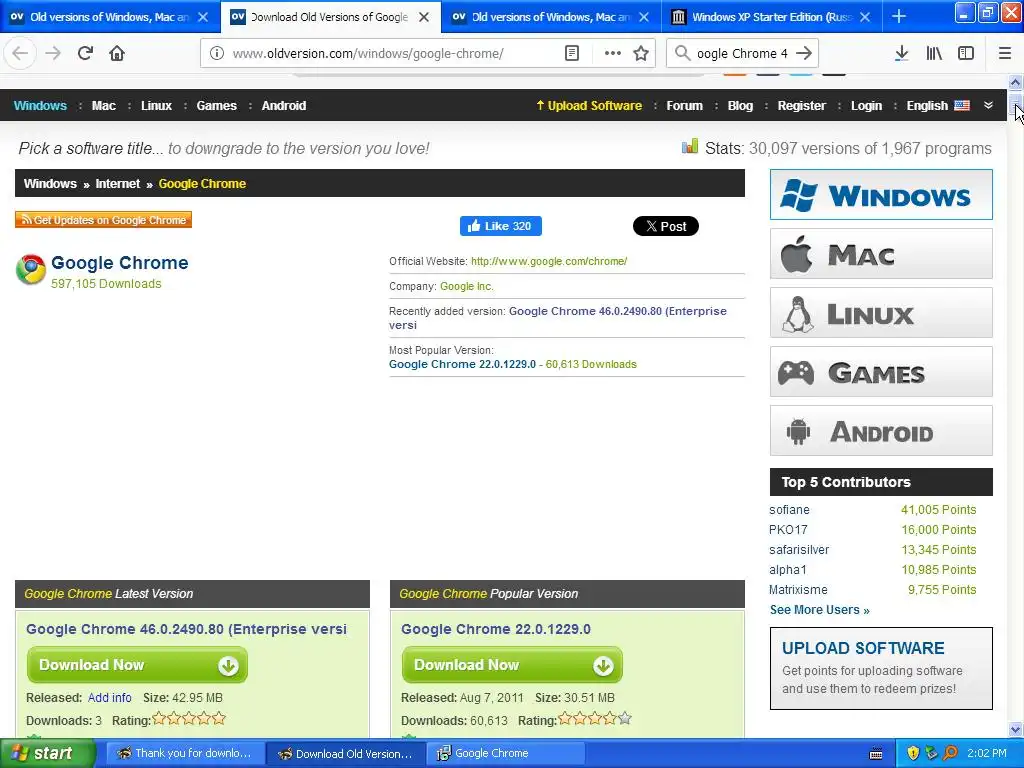
Task: Open the on-screen keyboard tray icon
Action: point(876,754)
